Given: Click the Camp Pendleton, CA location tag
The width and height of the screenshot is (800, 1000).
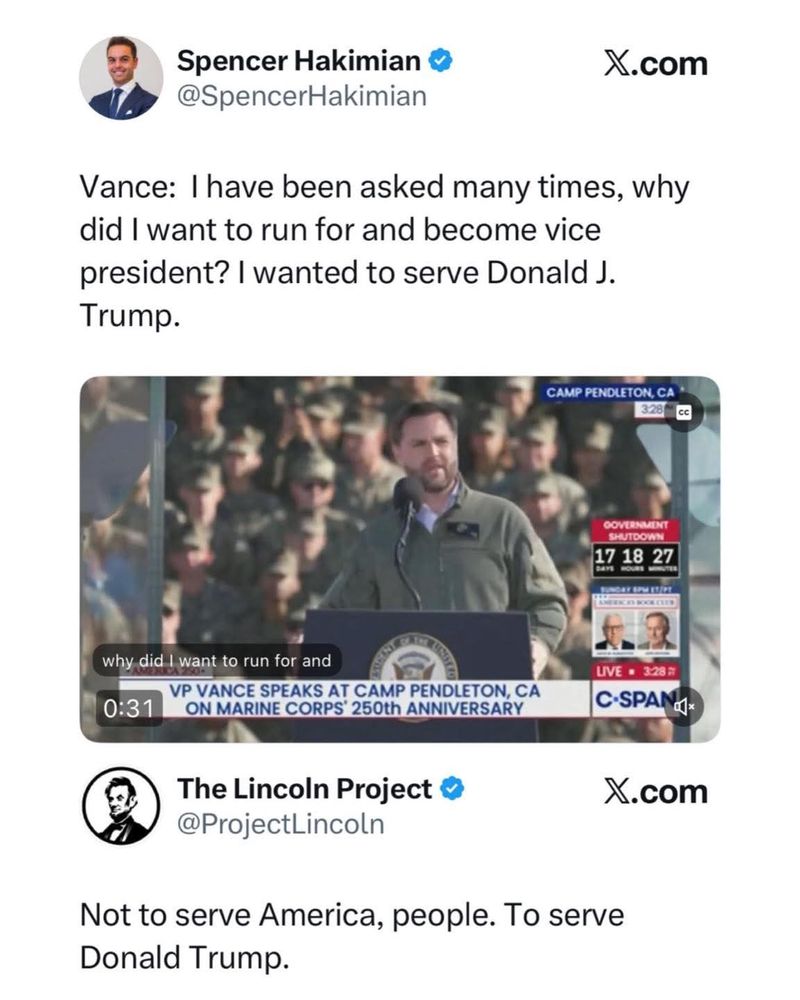Looking at the screenshot, I should pyautogui.click(x=609, y=392).
